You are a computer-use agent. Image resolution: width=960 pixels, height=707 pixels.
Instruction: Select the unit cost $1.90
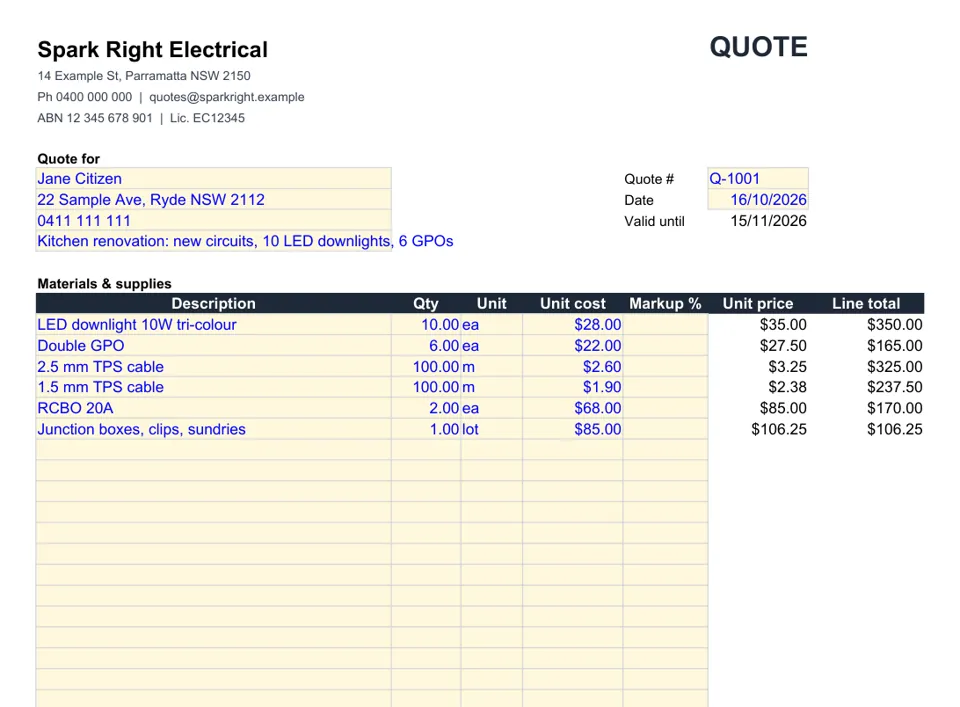click(572, 387)
